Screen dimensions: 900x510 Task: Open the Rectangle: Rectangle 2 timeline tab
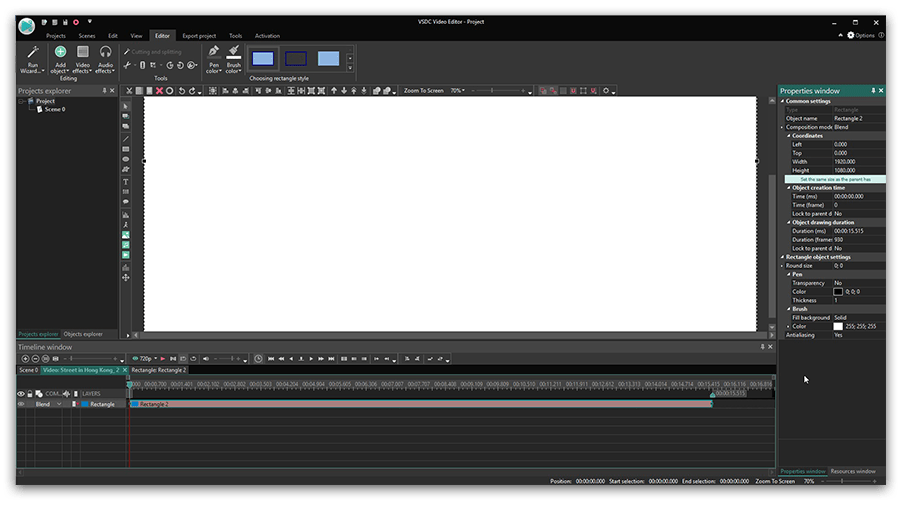coord(158,370)
